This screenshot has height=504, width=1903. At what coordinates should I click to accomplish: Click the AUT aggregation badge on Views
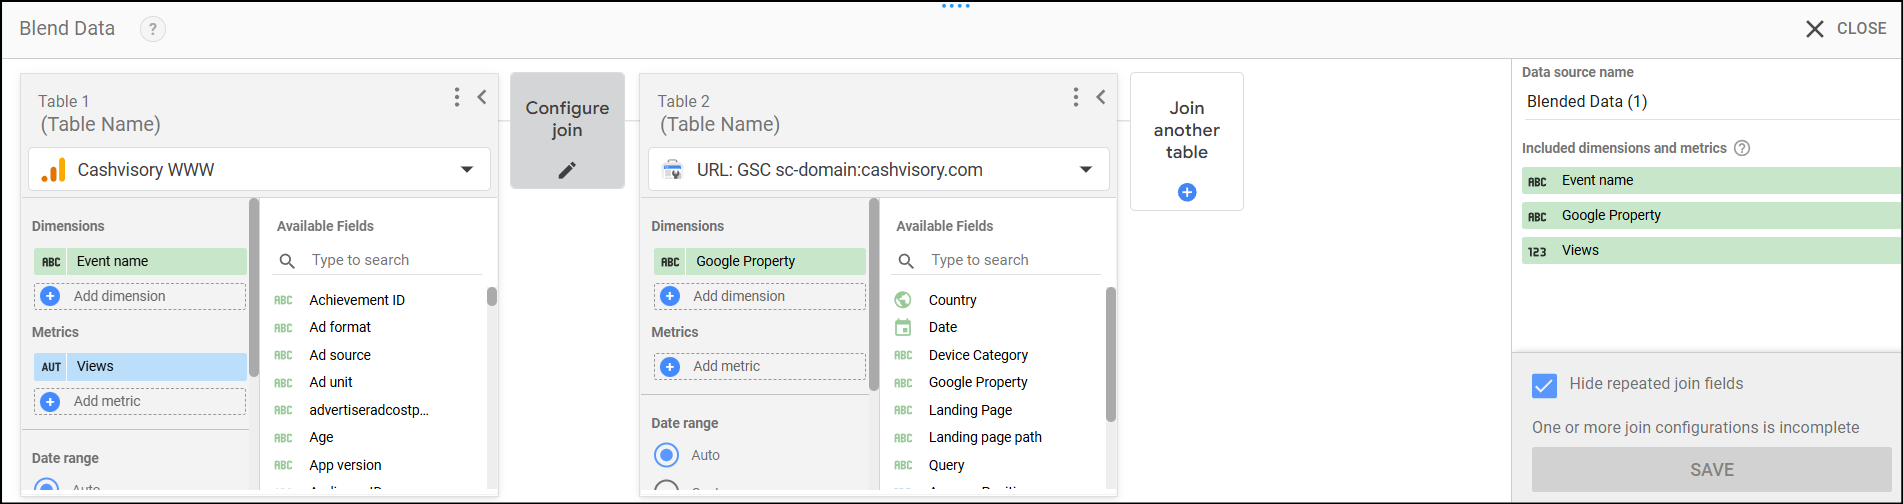point(51,367)
